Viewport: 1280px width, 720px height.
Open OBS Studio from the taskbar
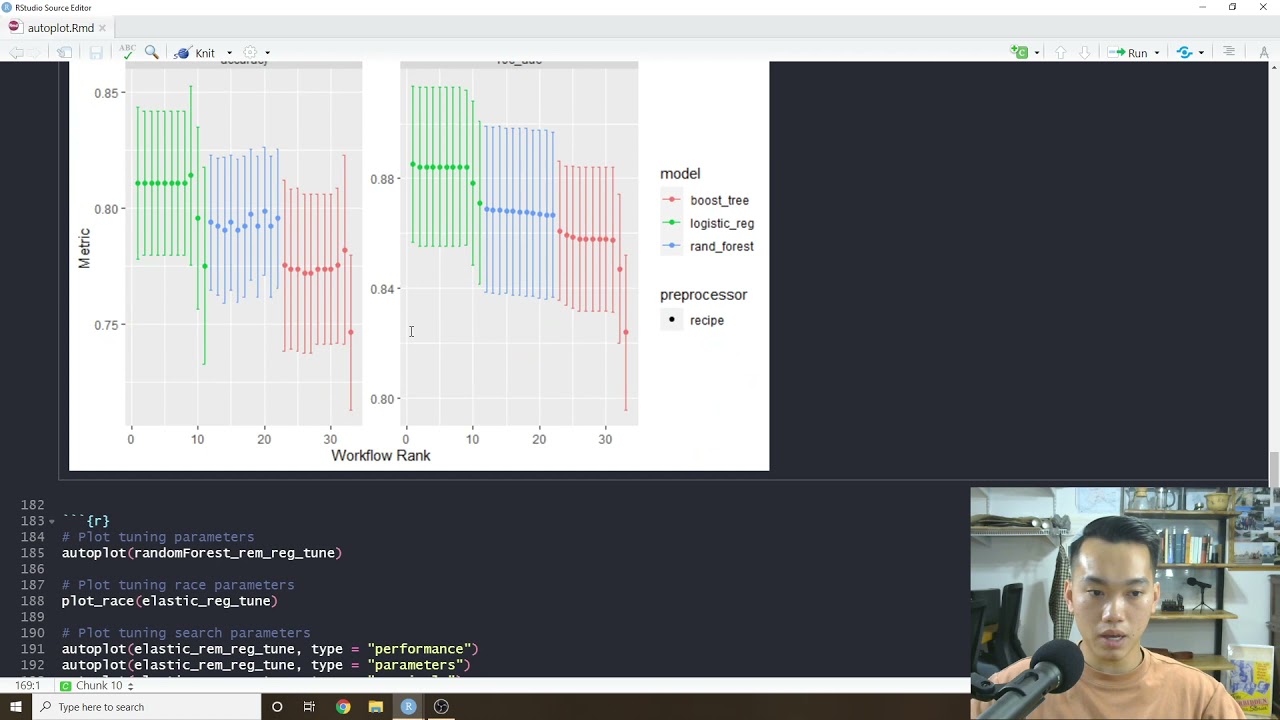tap(441, 707)
